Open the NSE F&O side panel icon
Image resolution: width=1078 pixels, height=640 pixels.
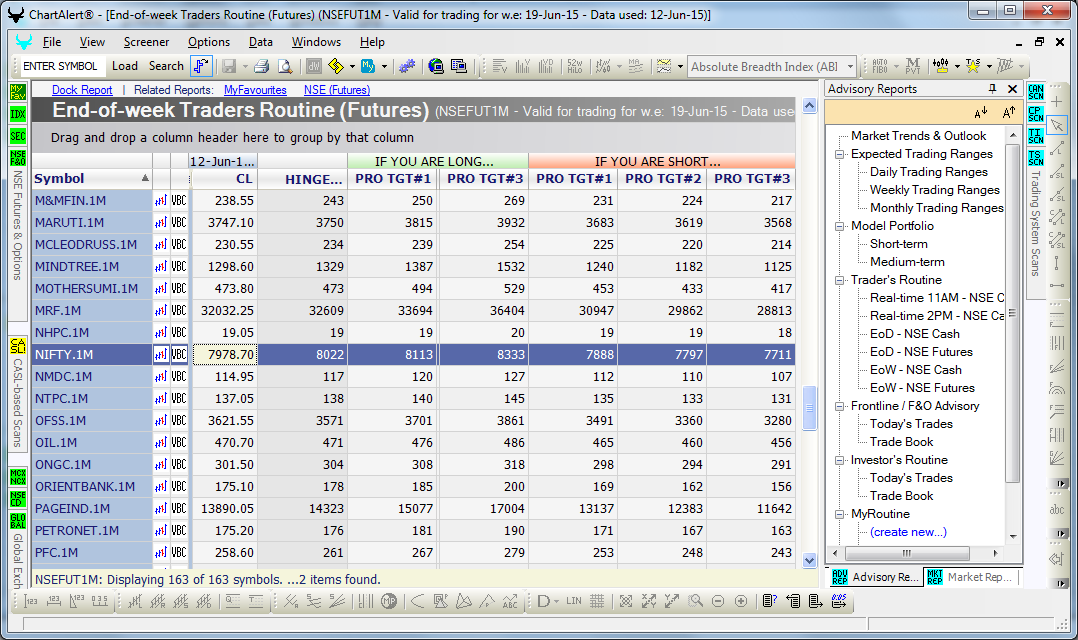tap(18, 158)
